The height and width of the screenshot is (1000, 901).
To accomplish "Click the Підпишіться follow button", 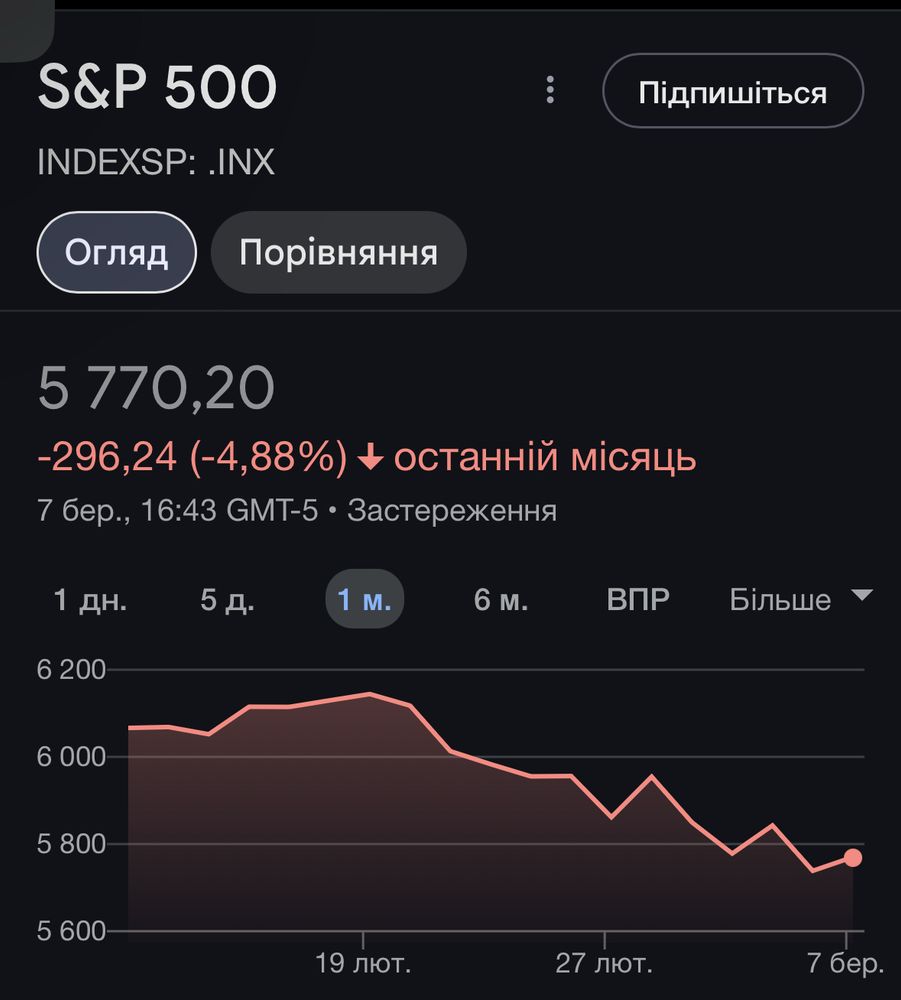I will click(x=733, y=91).
